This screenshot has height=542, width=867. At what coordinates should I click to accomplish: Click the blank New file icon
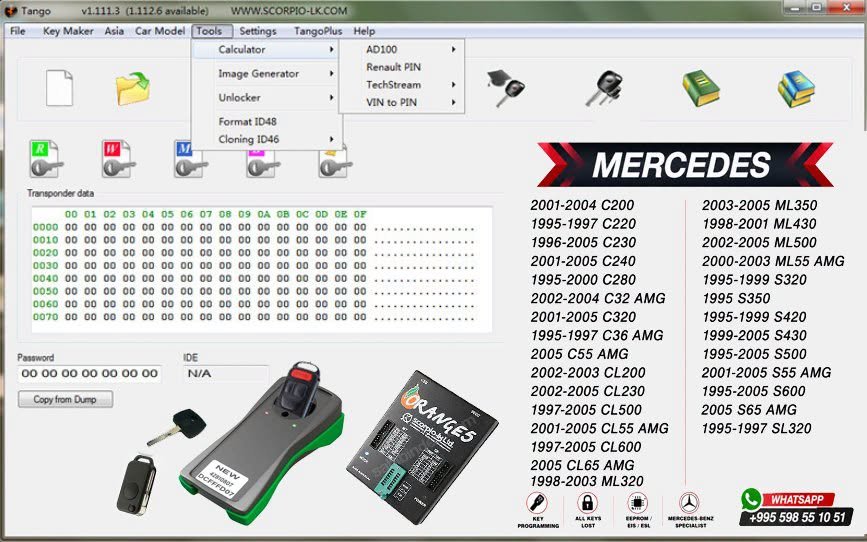(59, 88)
